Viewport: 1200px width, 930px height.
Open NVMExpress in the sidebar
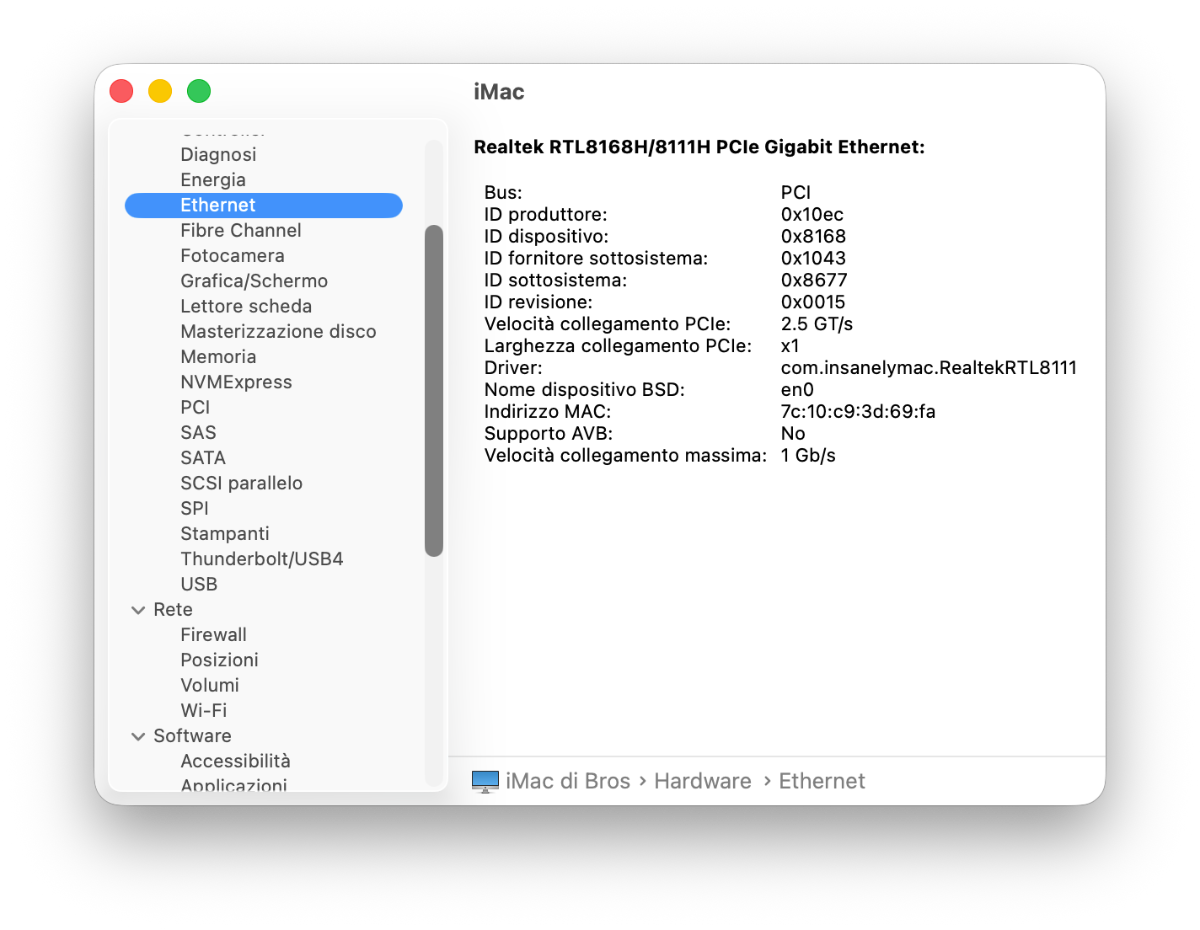[x=236, y=382]
